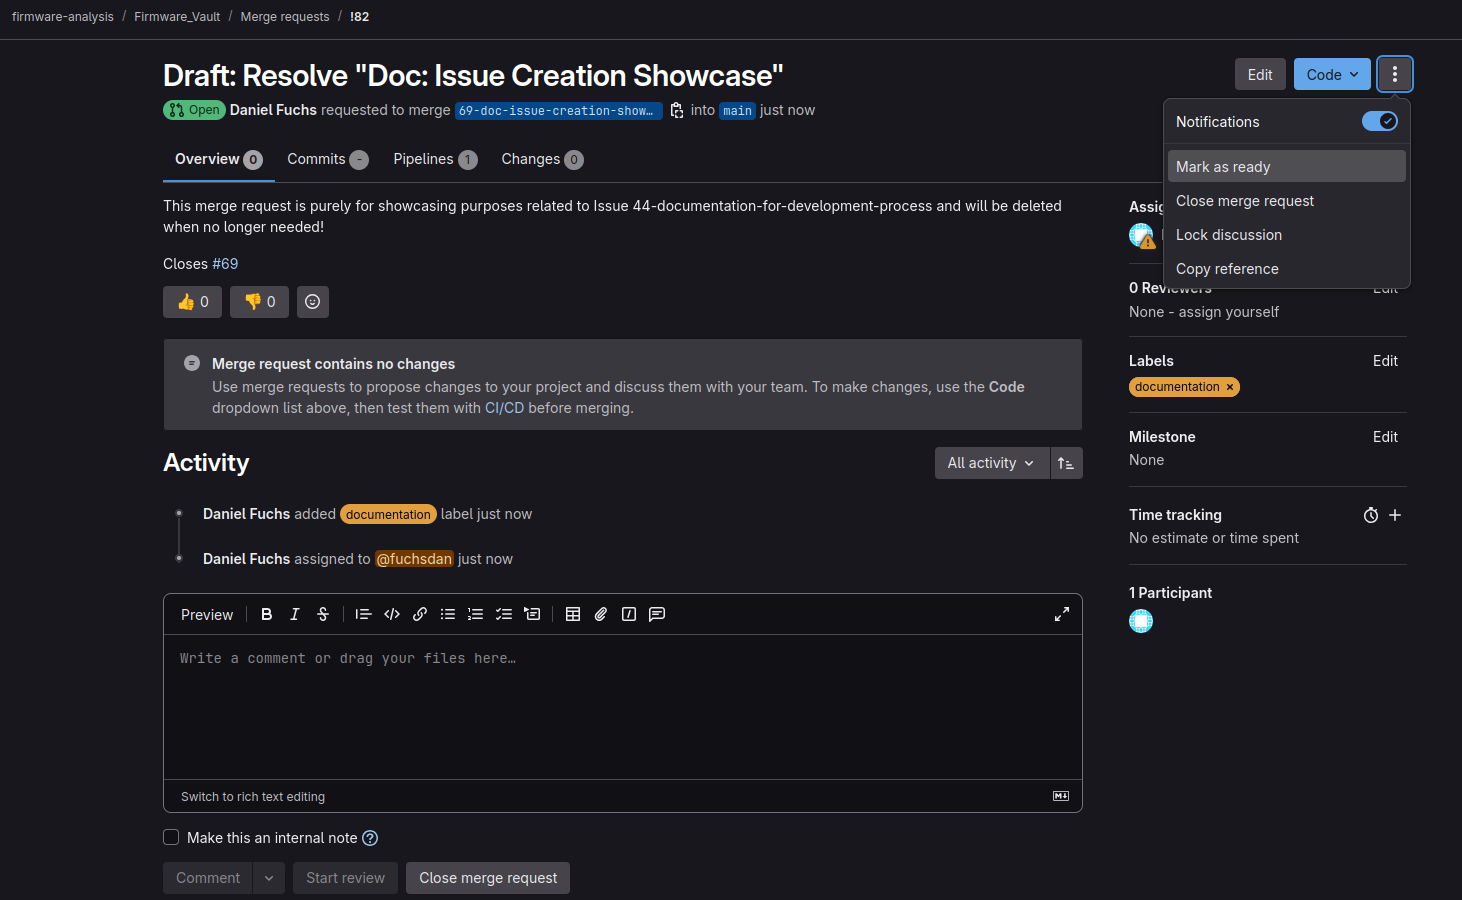Toggle the Notifications switch
Viewport: 1462px width, 900px height.
coord(1380,121)
